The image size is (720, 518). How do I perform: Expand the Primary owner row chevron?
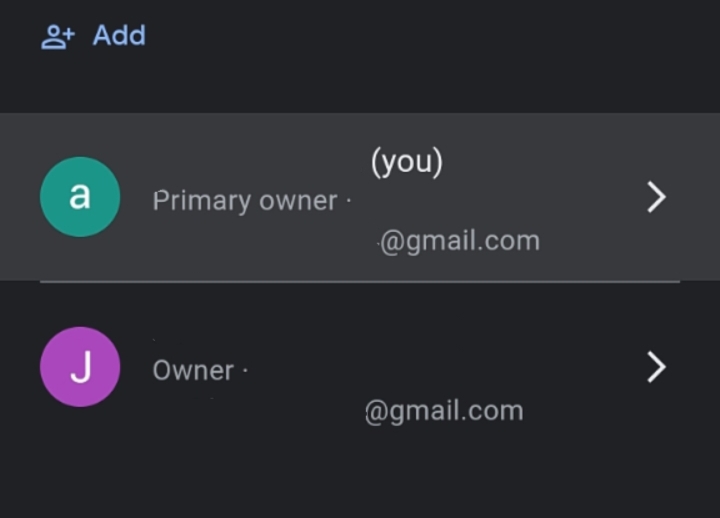point(657,197)
